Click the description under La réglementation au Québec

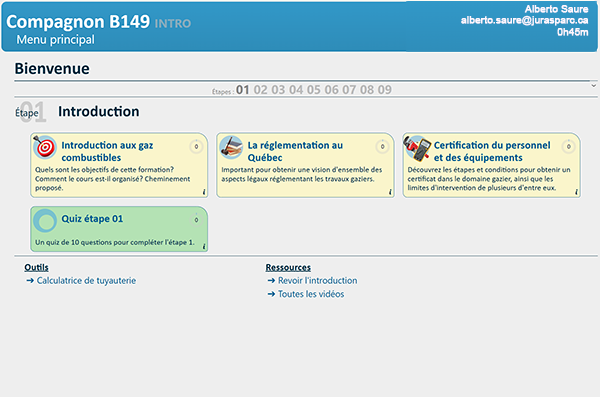click(302, 174)
